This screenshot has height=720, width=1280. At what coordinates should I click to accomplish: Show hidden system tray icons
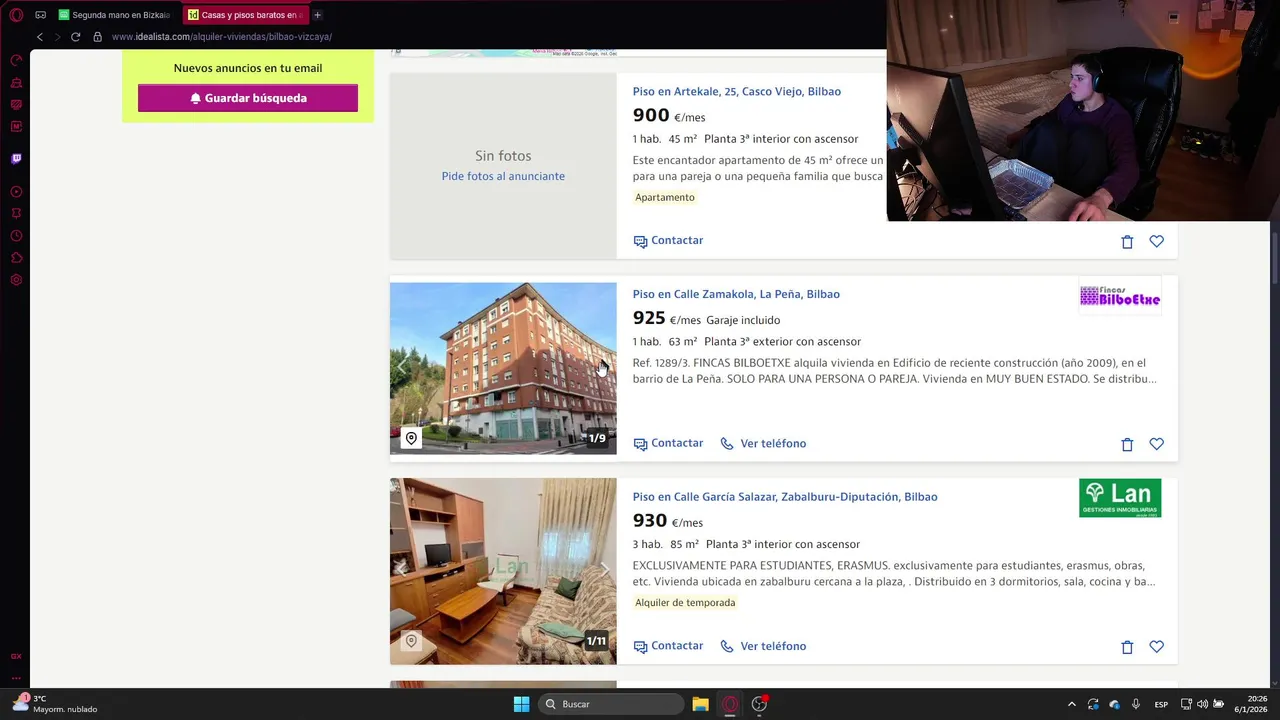[x=1072, y=704]
